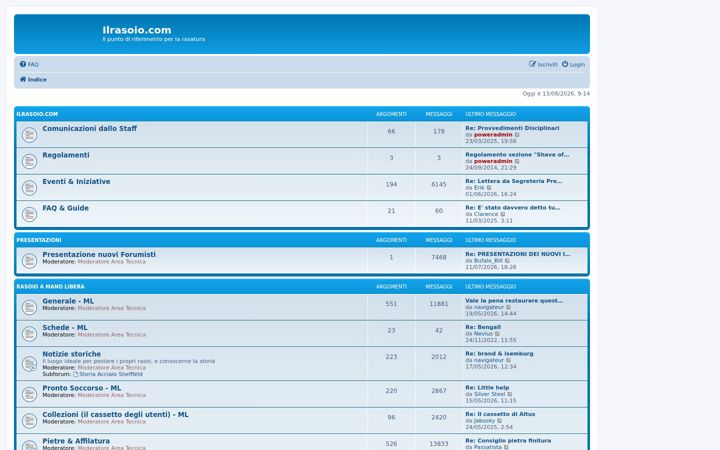This screenshot has width=720, height=450.
Task: Open the FAQ & Guide forum
Action: pos(66,208)
